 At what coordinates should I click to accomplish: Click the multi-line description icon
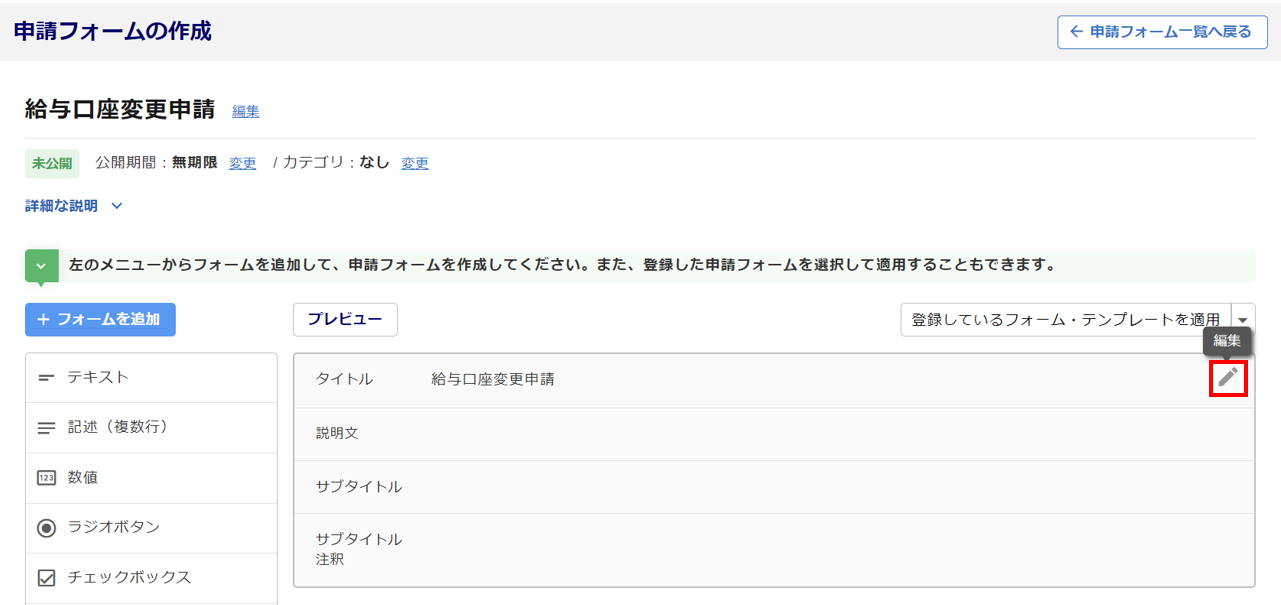46,428
